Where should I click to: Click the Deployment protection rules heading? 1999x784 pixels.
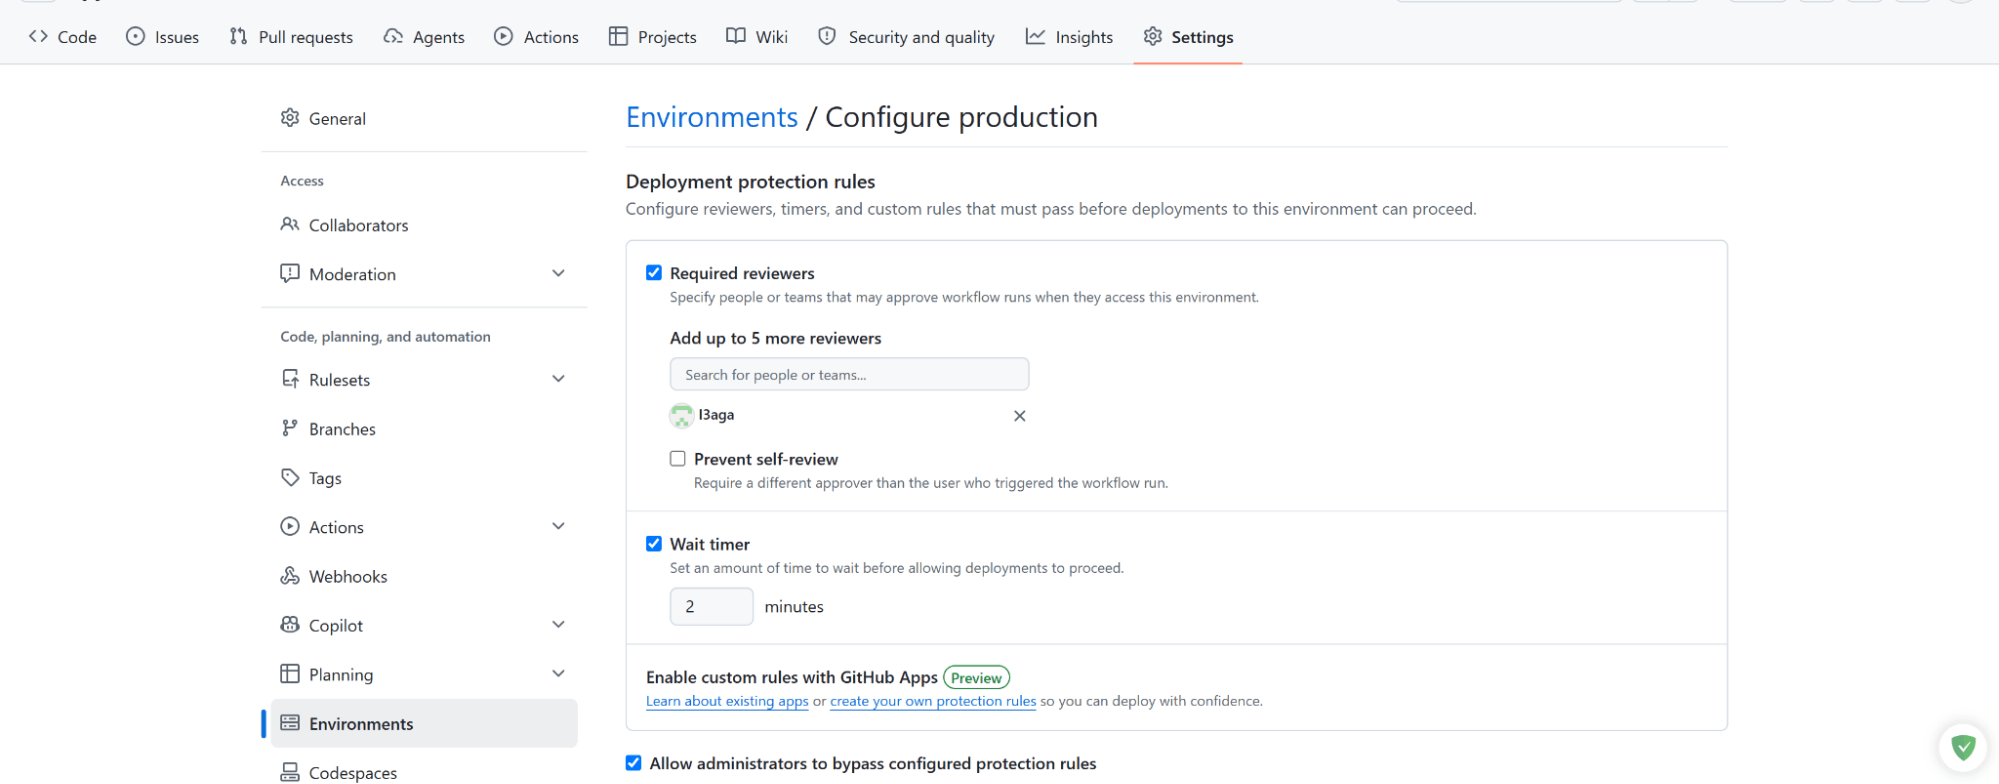(750, 182)
